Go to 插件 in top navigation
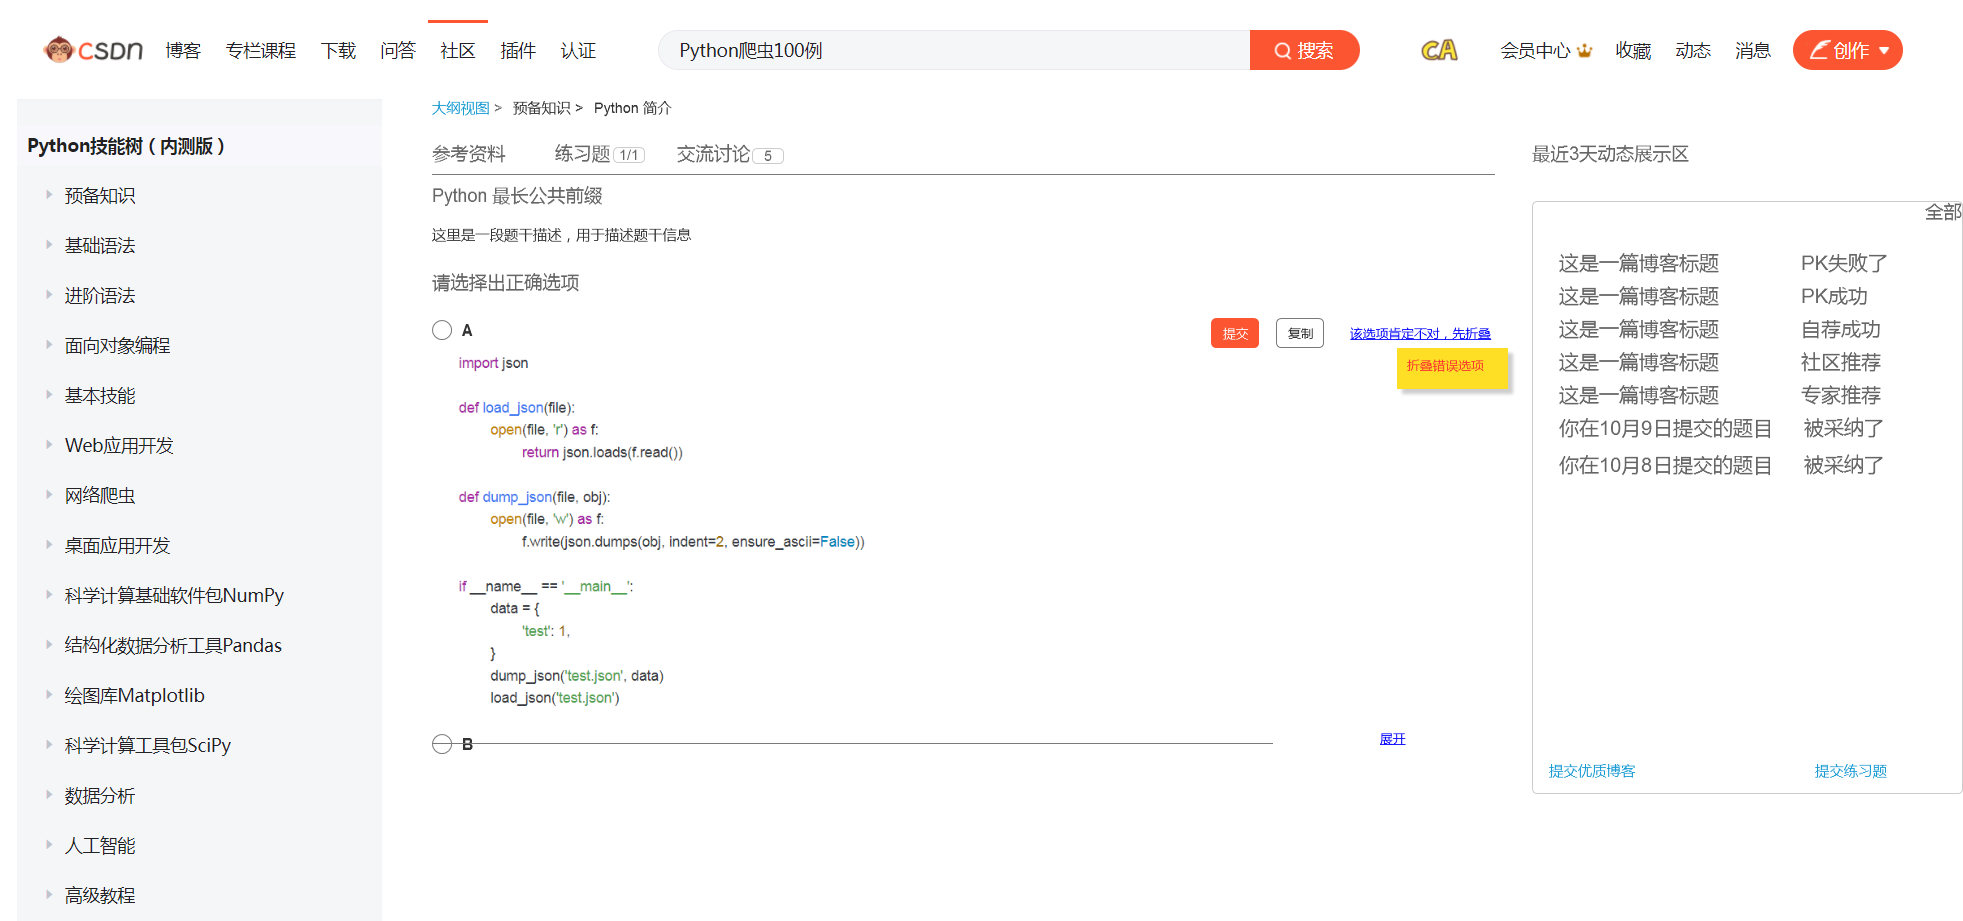 click(518, 50)
